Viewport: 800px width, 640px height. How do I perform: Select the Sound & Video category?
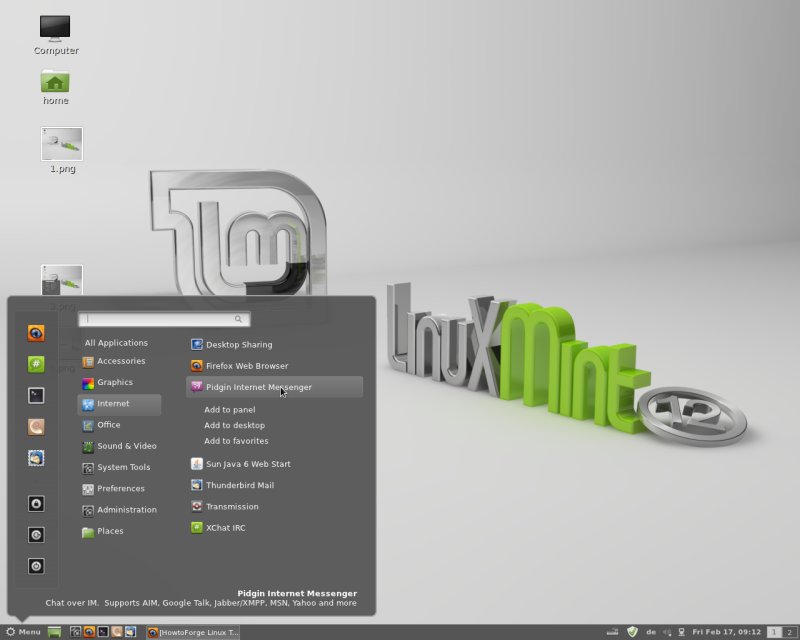tap(119, 446)
